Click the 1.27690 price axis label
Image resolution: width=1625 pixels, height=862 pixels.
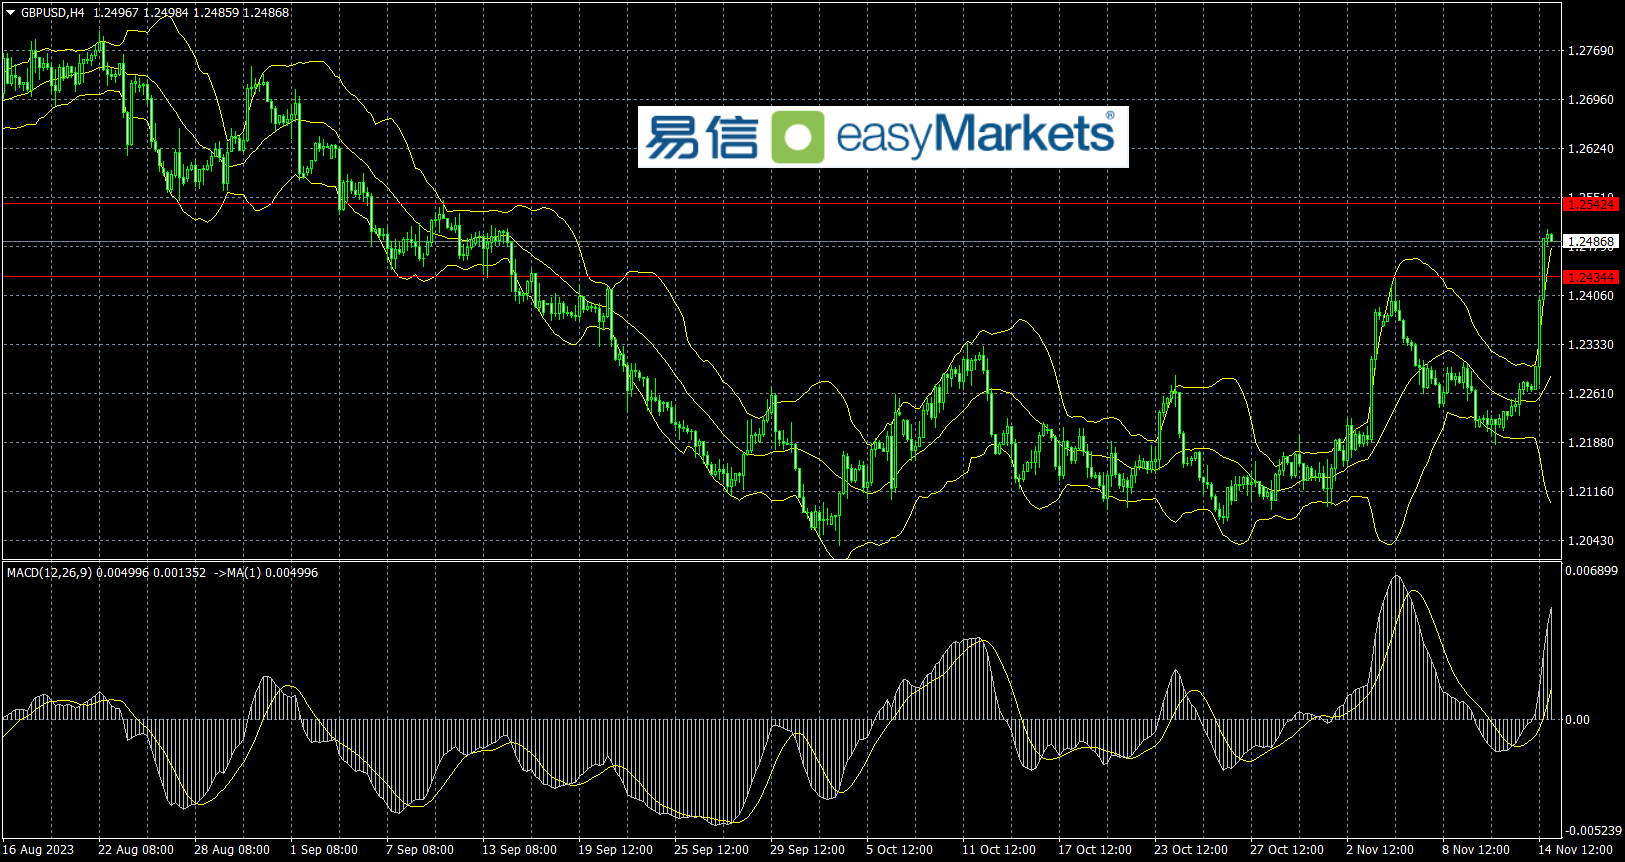[1591, 51]
